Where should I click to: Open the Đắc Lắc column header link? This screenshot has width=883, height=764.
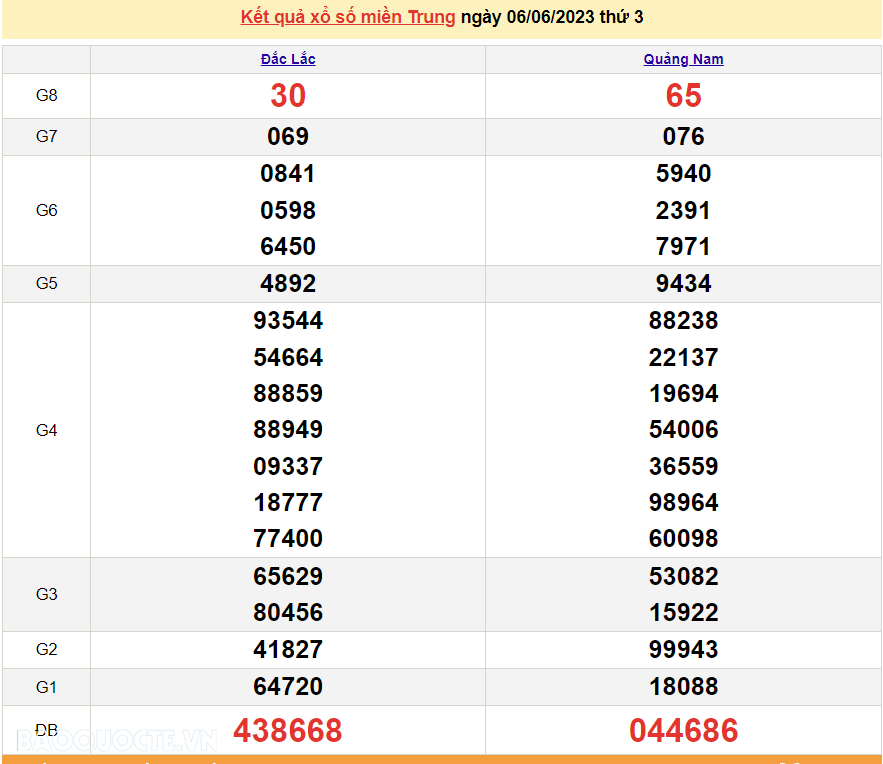(x=287, y=59)
